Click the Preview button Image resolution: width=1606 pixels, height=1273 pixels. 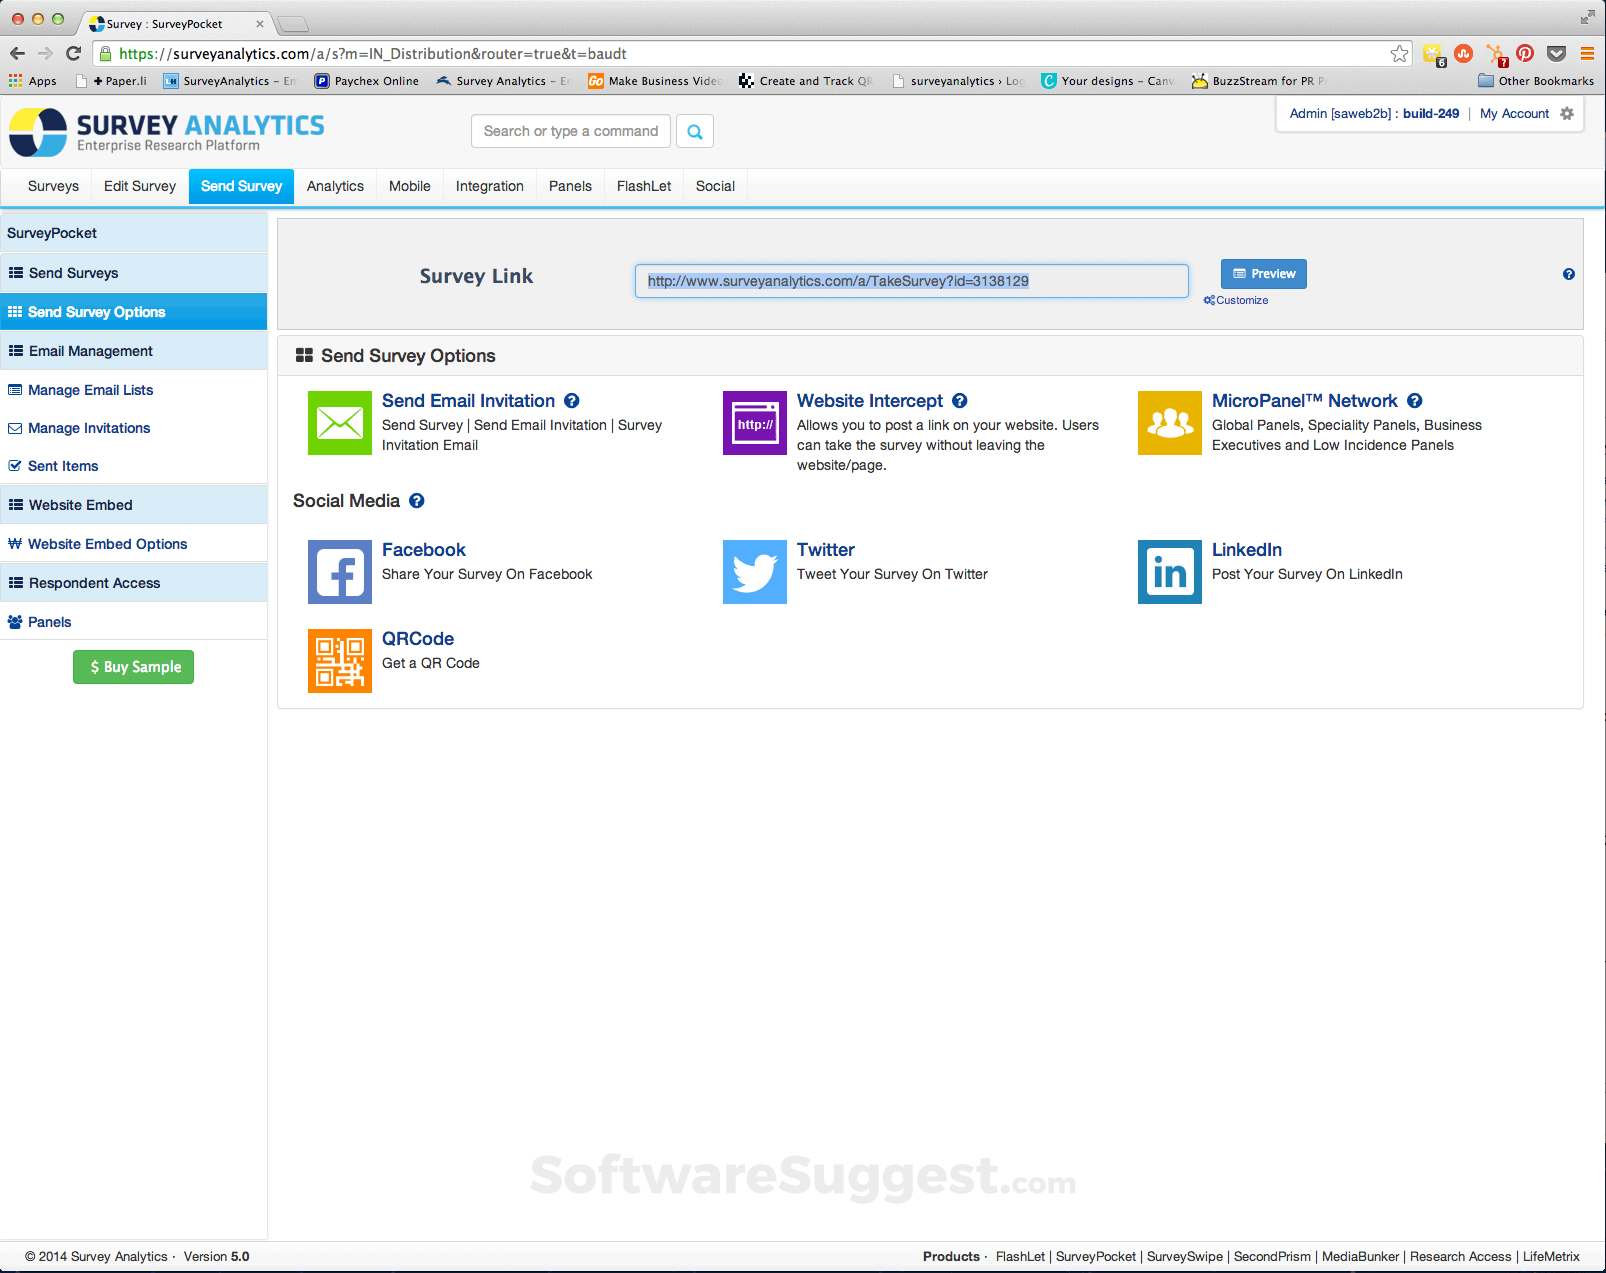[1263, 273]
